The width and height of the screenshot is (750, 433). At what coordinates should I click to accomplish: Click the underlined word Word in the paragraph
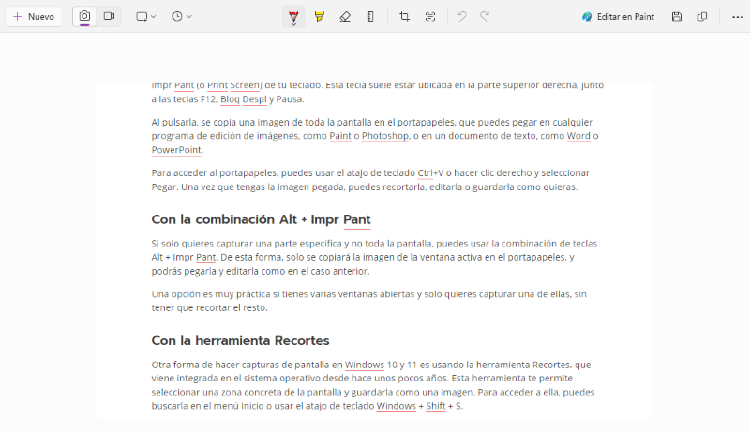point(579,136)
